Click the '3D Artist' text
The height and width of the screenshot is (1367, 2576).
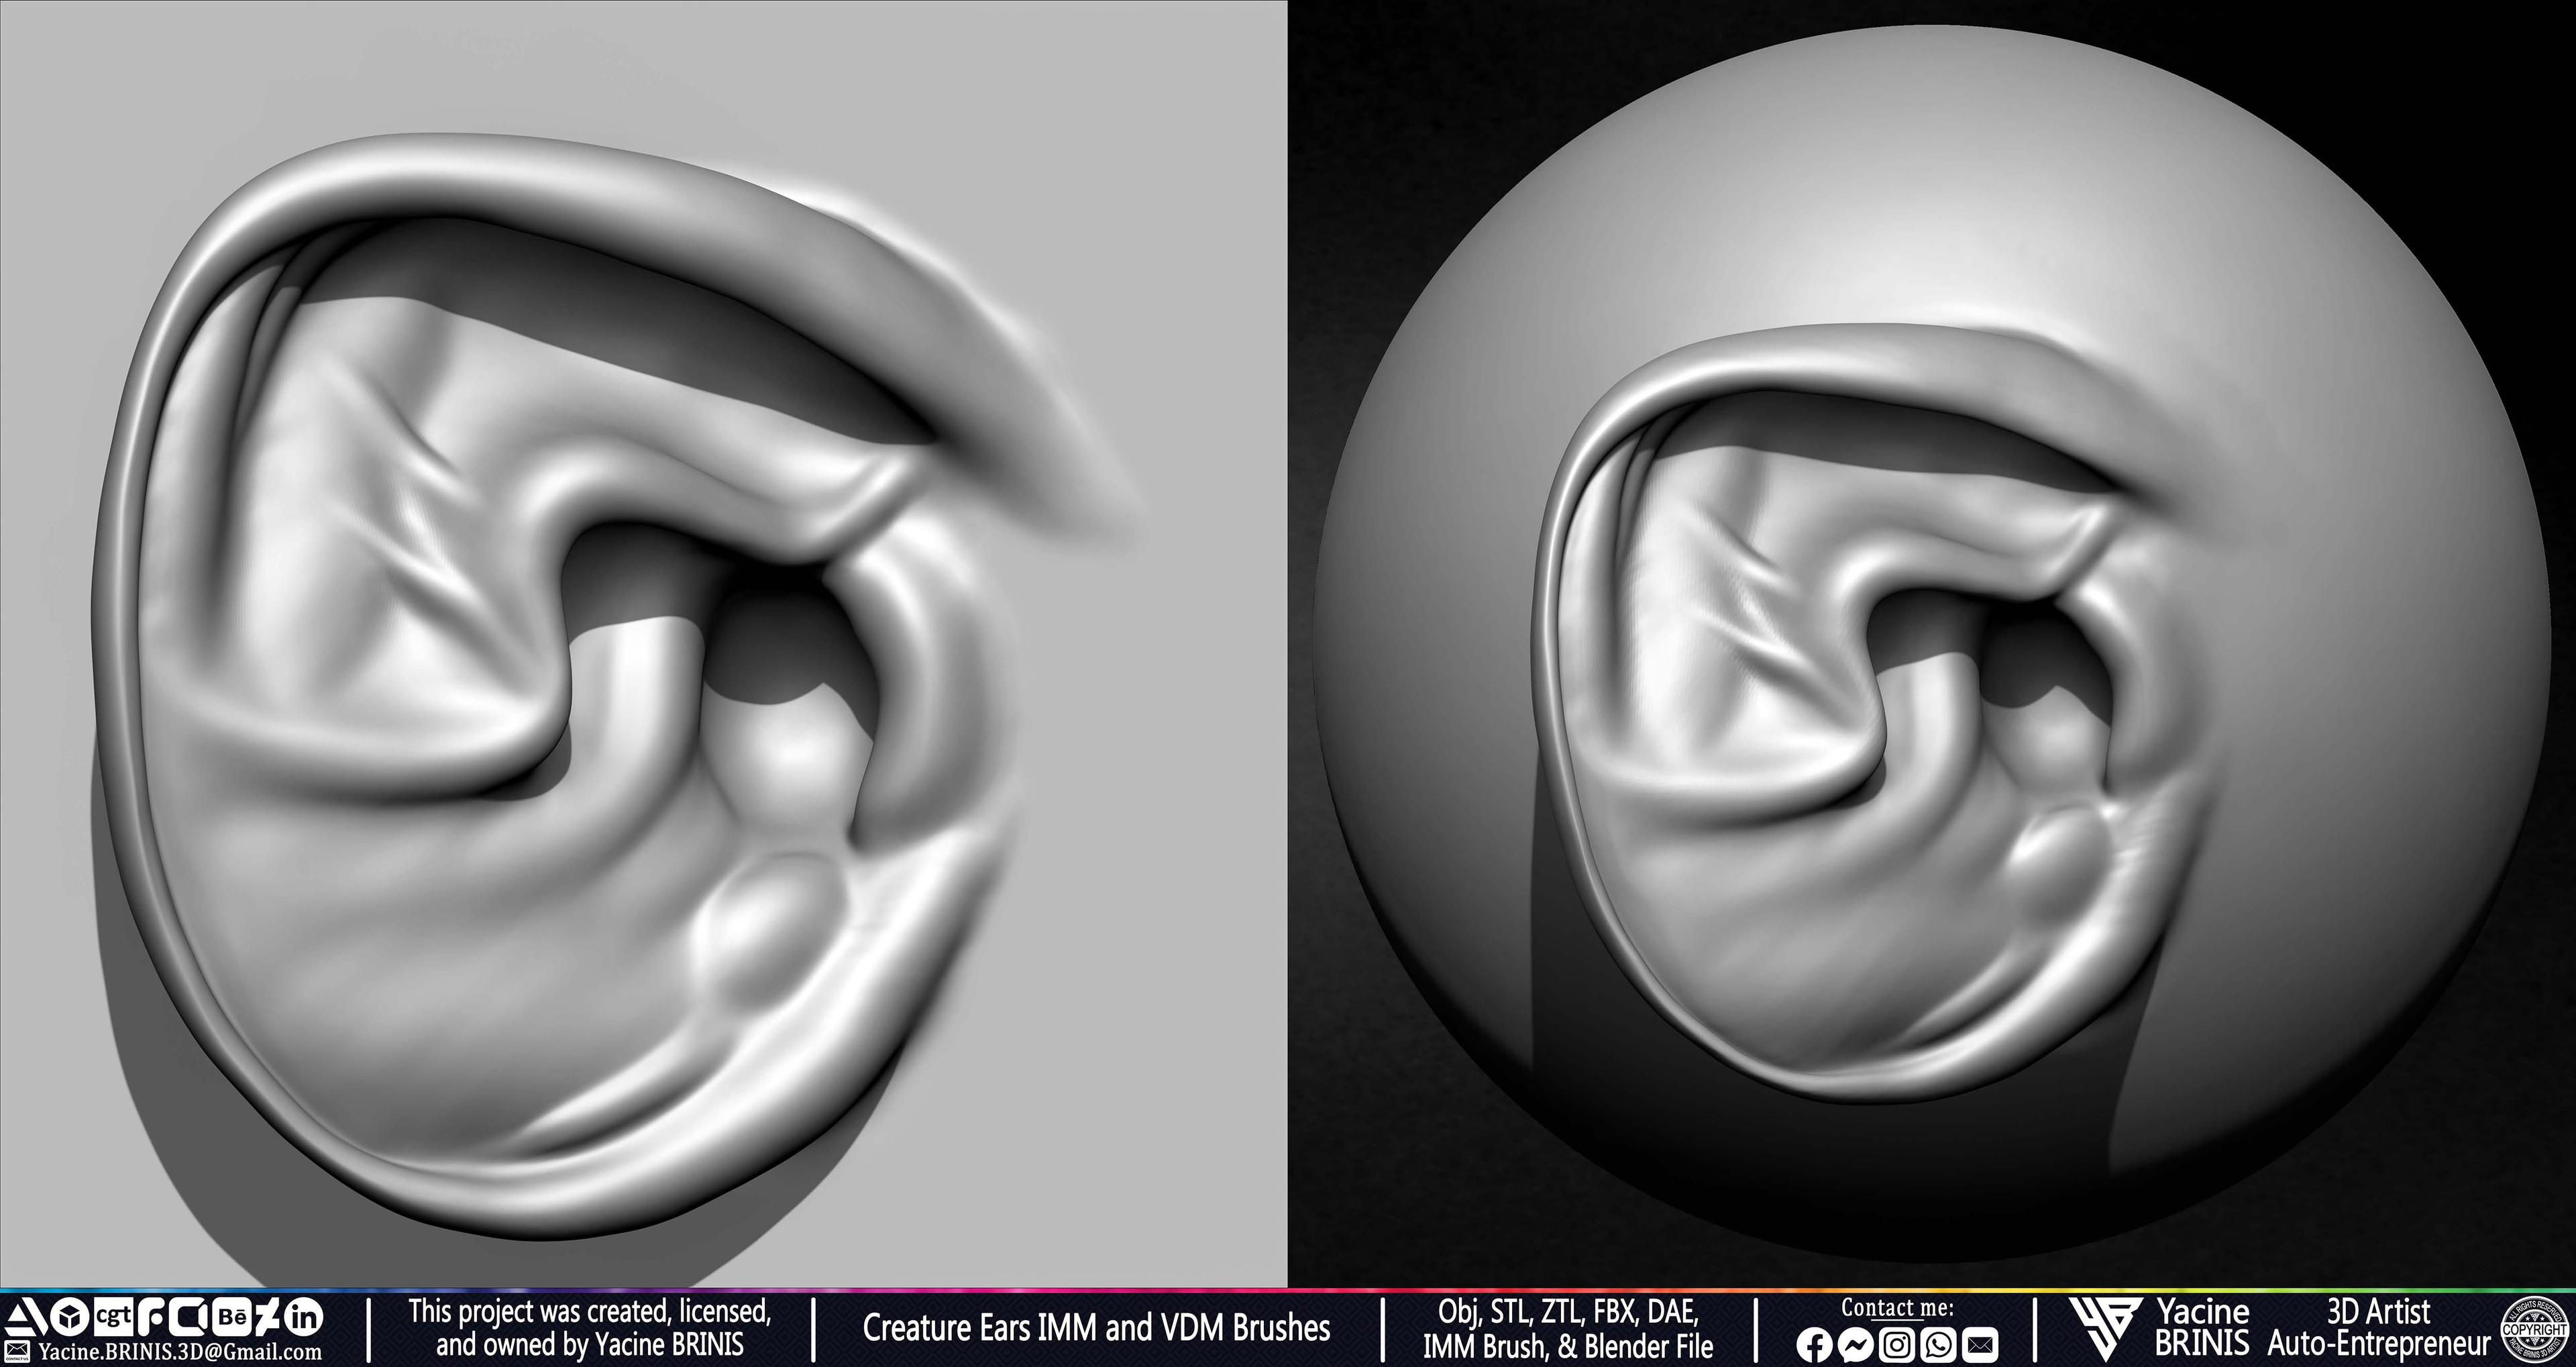coord(2379,1311)
